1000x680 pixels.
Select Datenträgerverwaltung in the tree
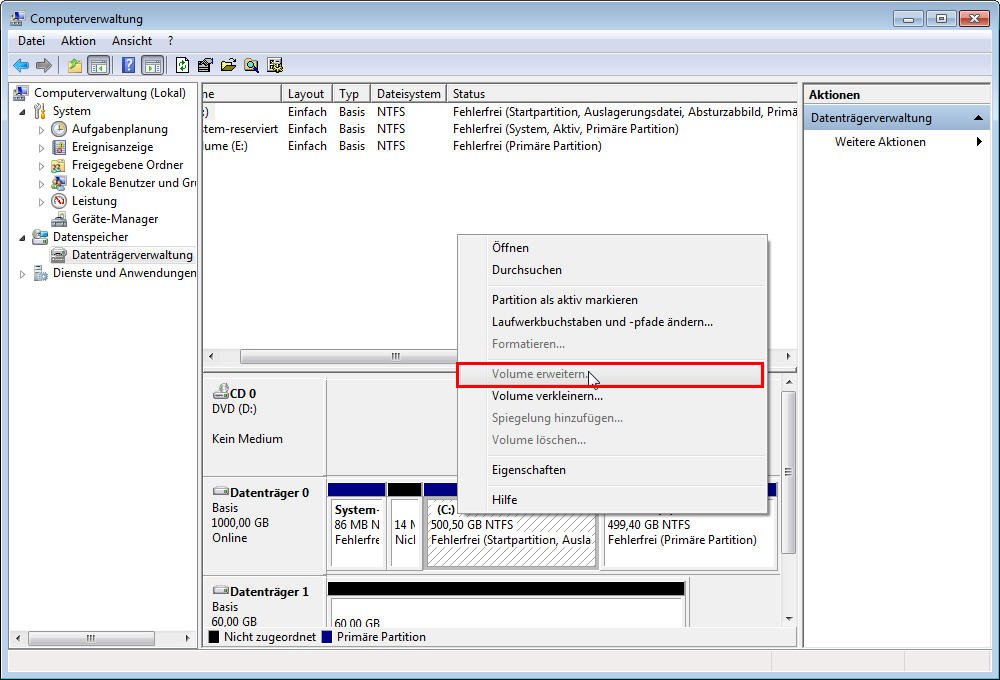point(132,255)
